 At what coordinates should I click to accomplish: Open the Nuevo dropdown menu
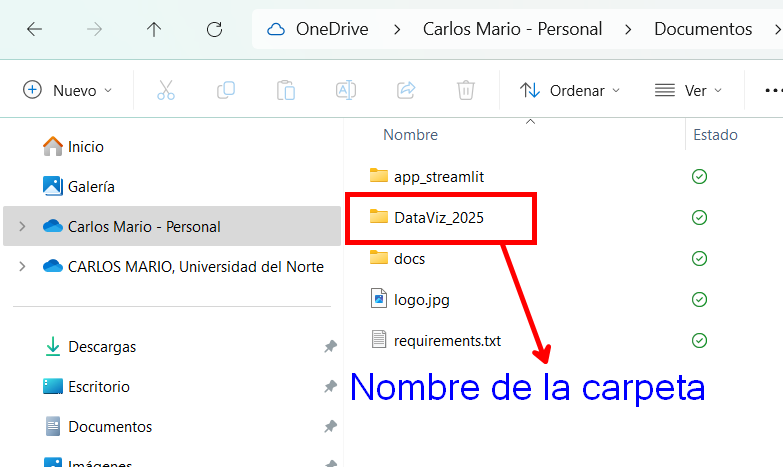[68, 90]
